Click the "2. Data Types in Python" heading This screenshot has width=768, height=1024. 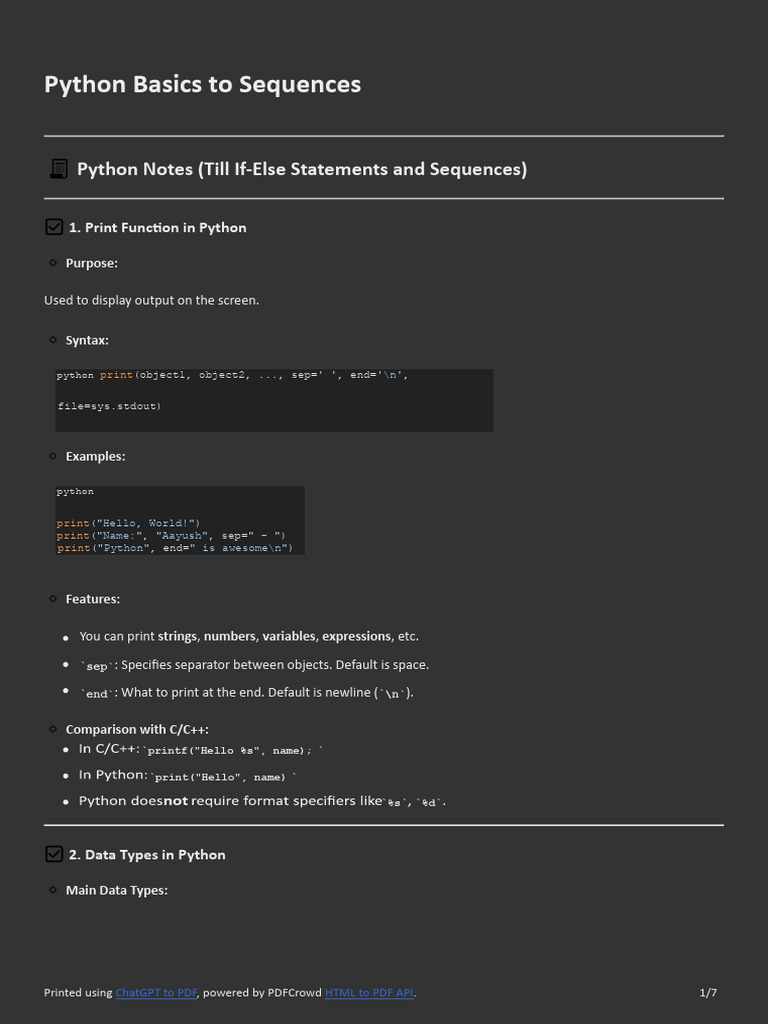pyautogui.click(x=147, y=854)
